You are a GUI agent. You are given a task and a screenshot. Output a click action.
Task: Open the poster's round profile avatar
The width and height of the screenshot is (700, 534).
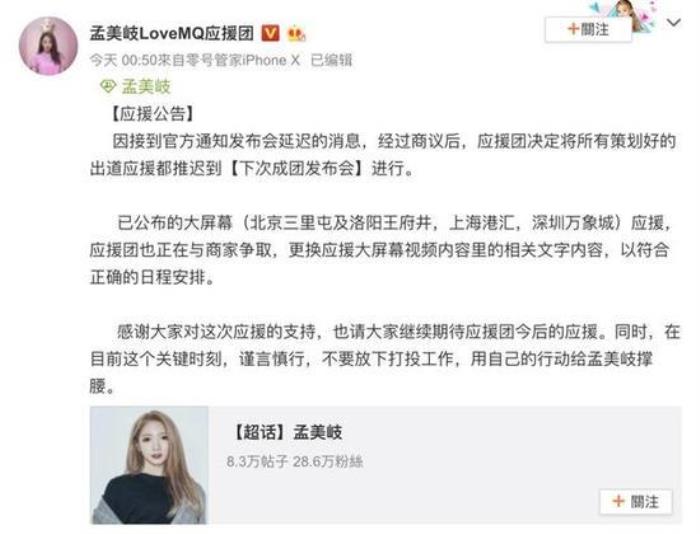48,46
